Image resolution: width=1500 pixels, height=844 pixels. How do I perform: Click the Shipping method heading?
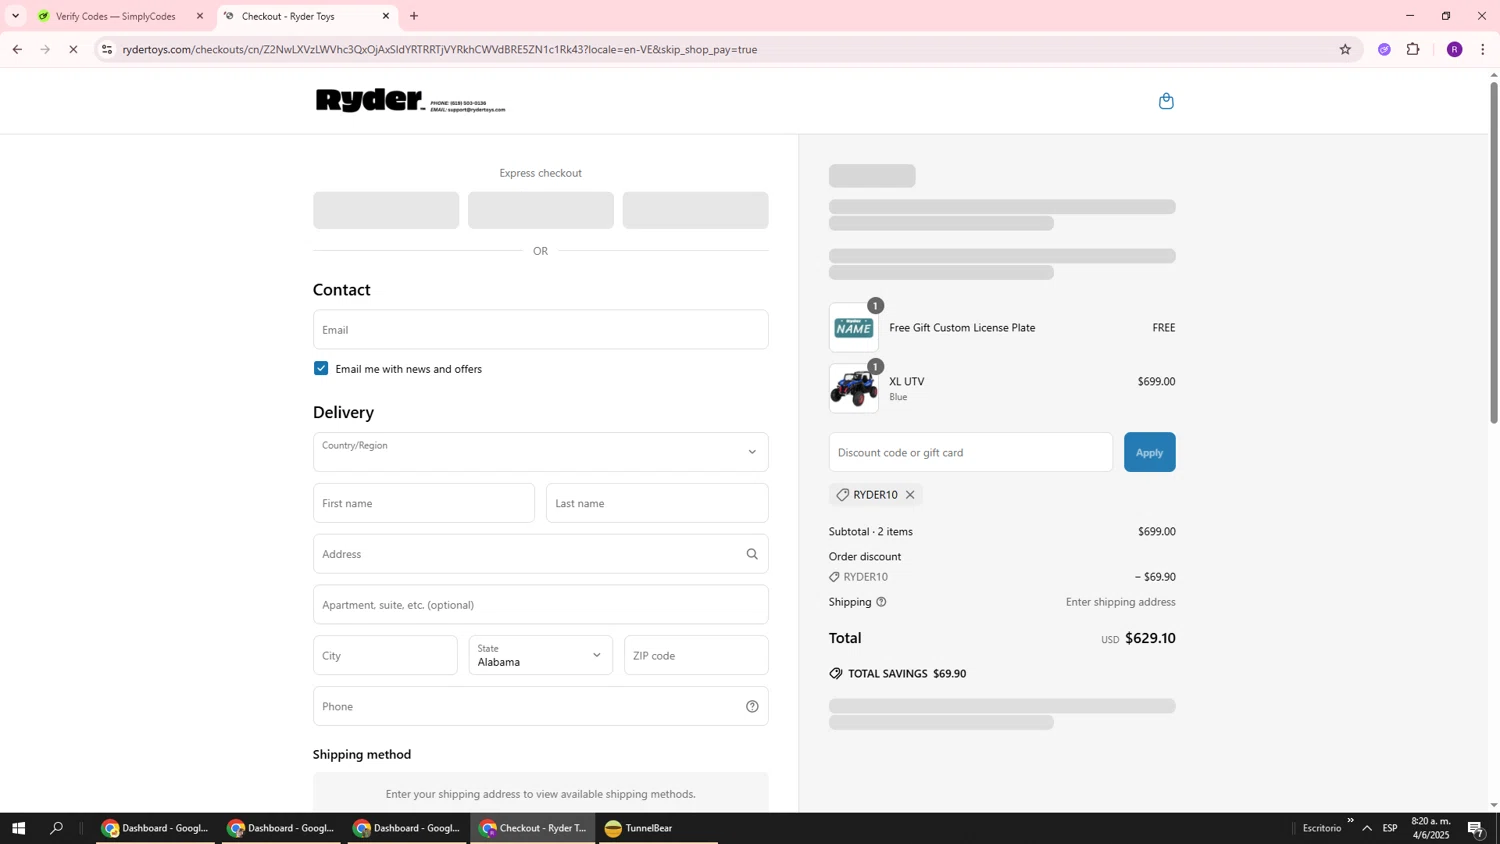[362, 754]
